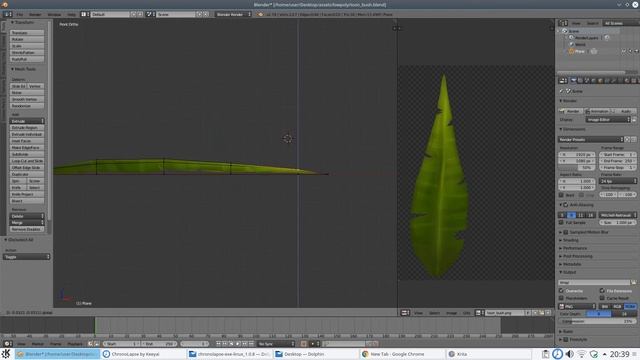Select the Plane object in the outliner

(579, 51)
